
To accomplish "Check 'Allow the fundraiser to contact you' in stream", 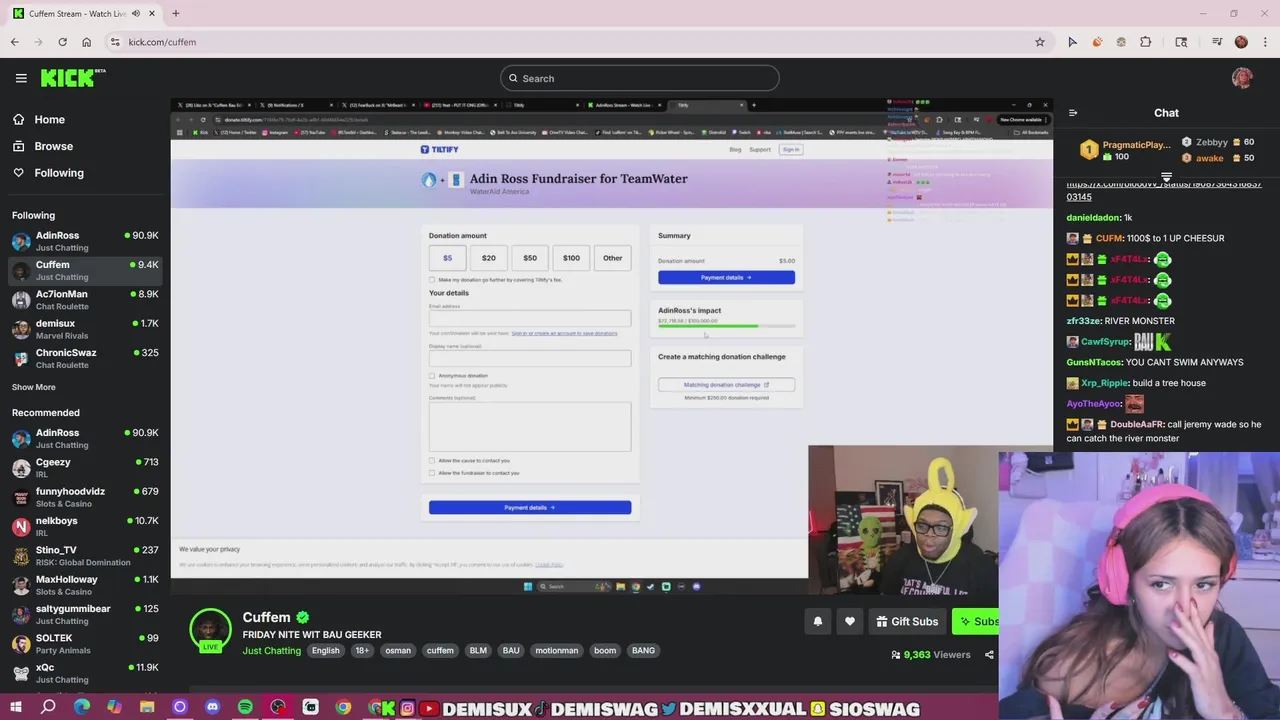I will 432,473.
